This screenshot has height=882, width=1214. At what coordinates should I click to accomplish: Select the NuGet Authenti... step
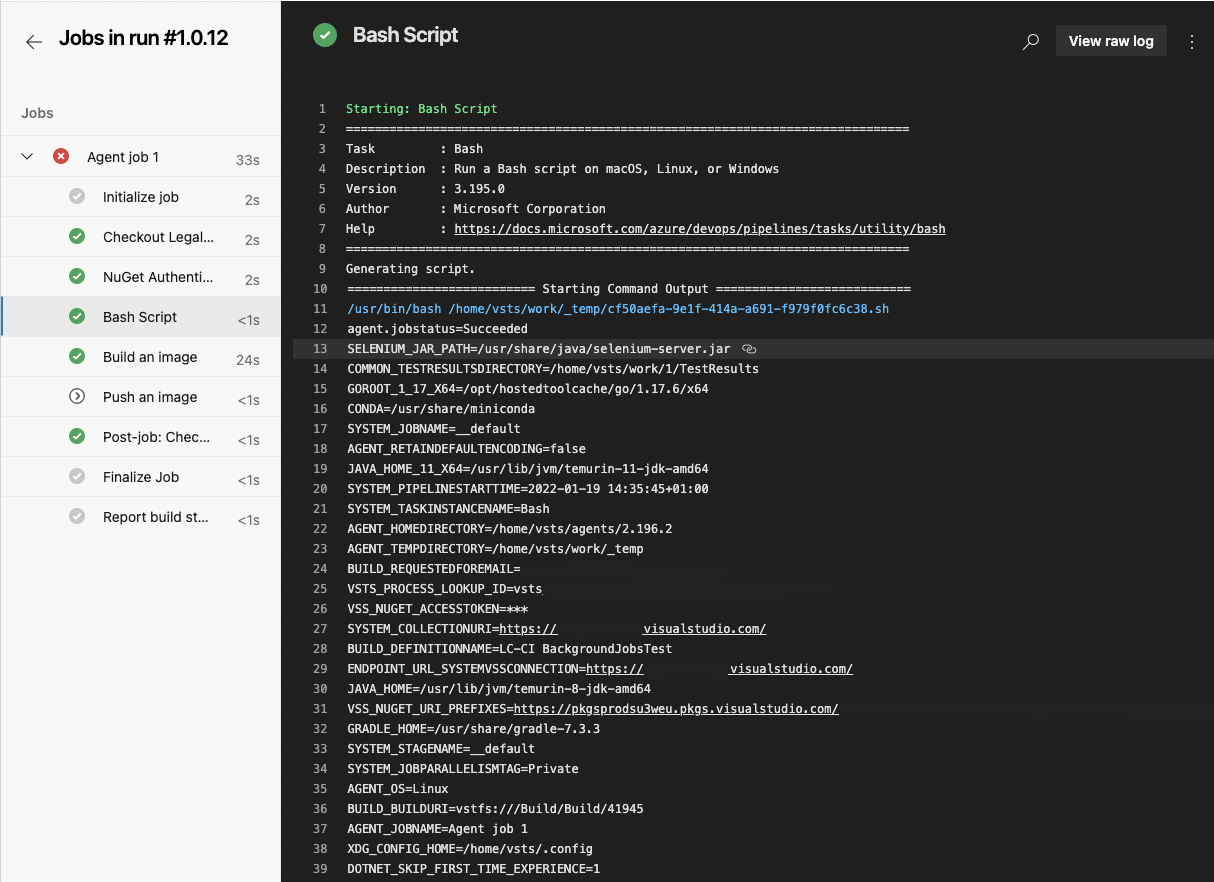coord(141,277)
